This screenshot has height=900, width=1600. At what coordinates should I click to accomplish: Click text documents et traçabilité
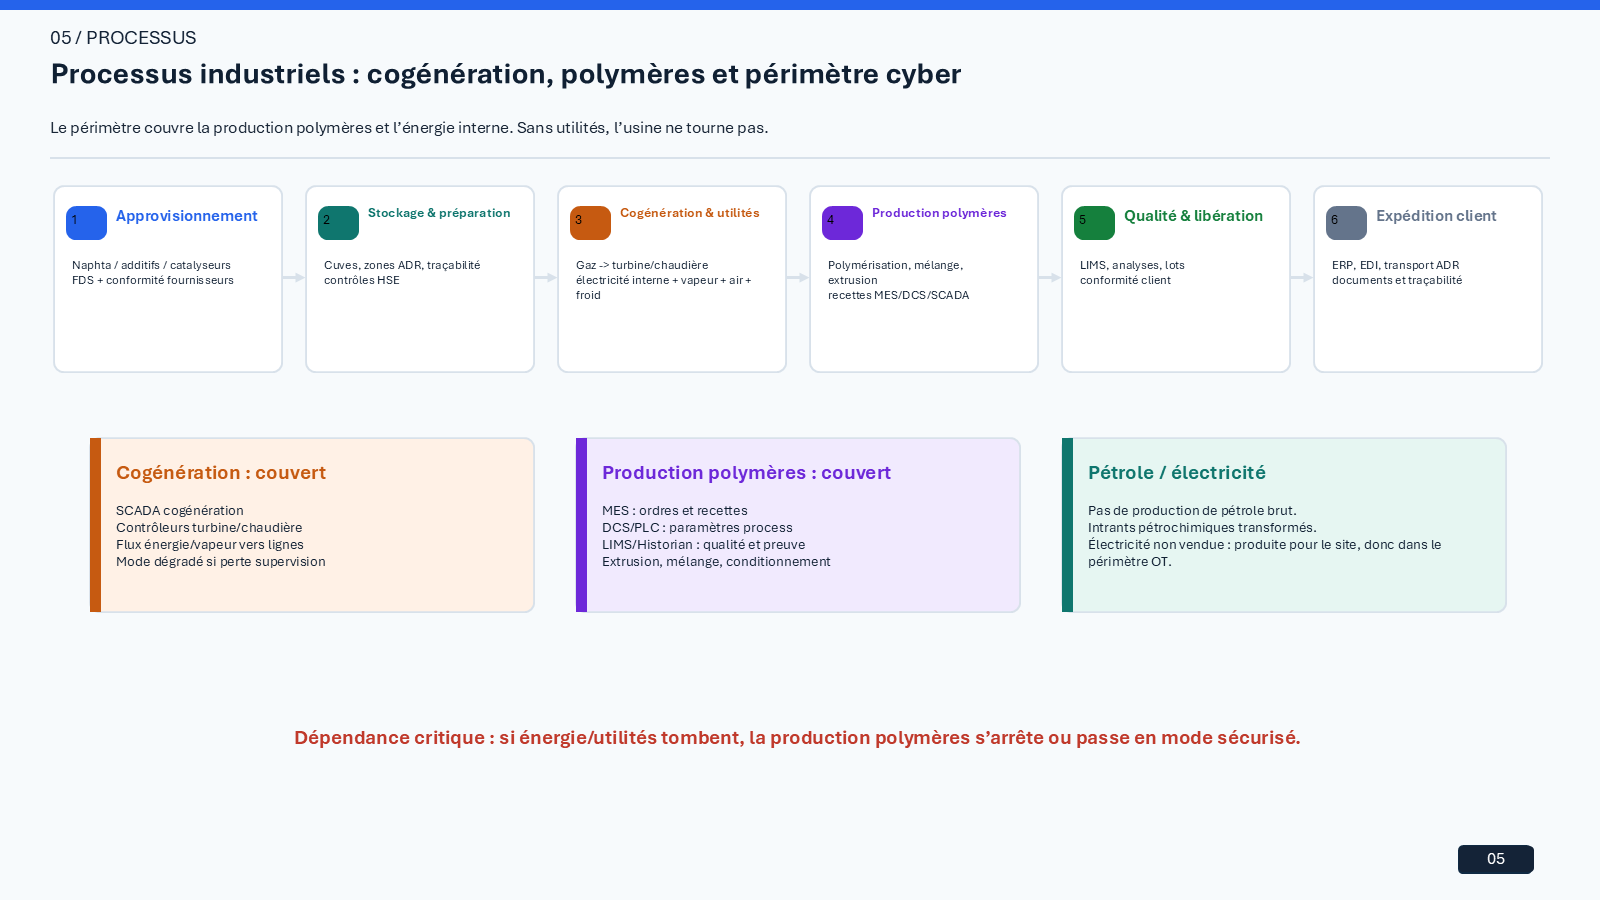1397,280
